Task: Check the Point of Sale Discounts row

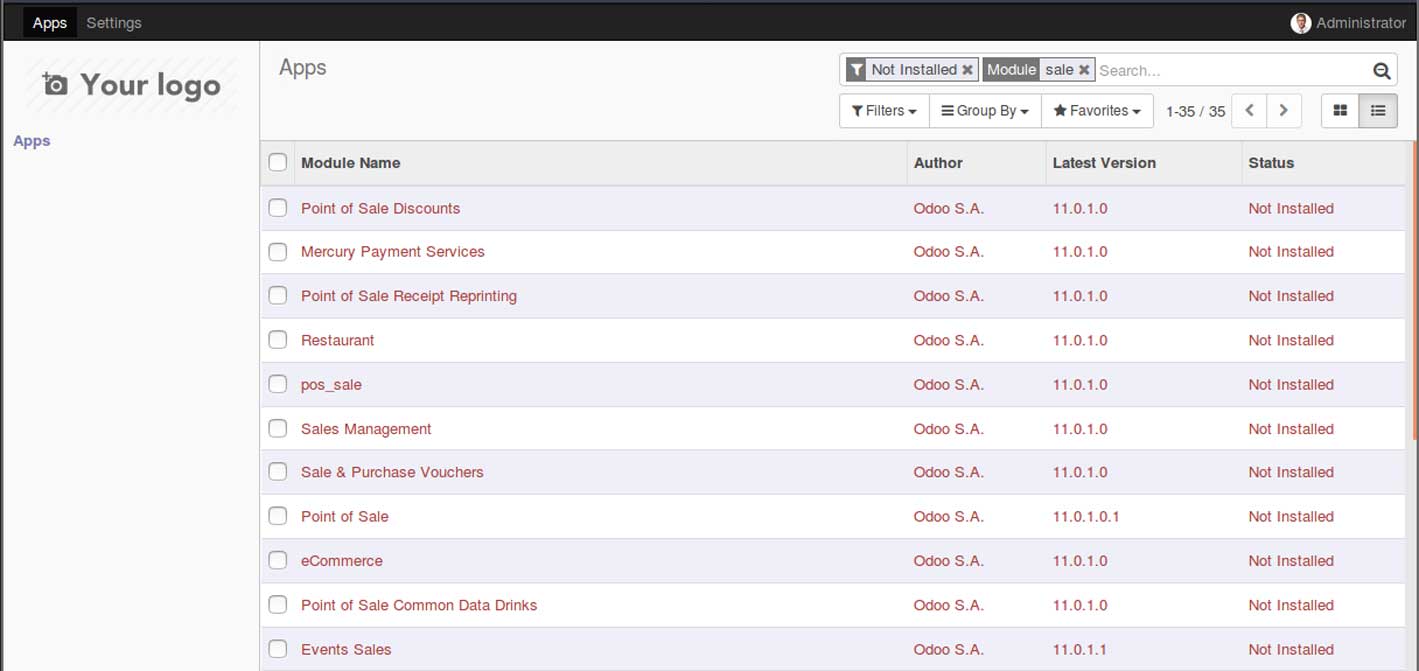Action: point(278,208)
